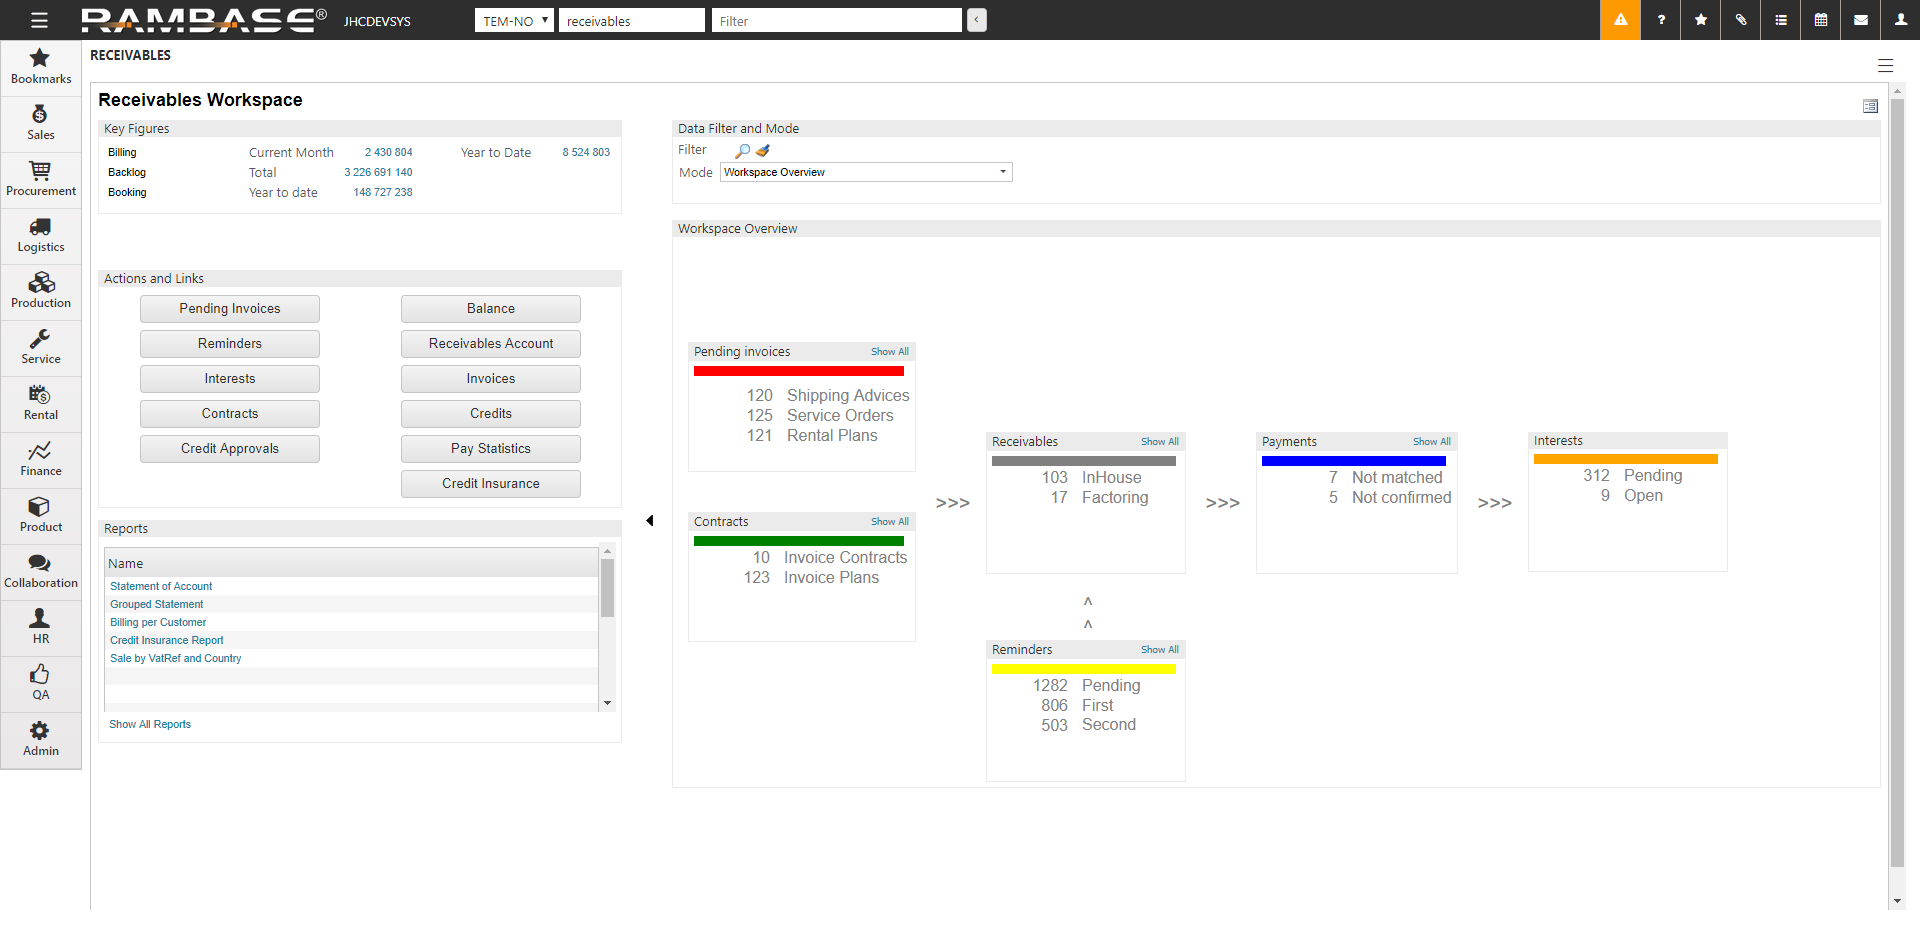Open the orange alert warning icon
Viewport: 1920px width, 938px height.
(x=1620, y=20)
